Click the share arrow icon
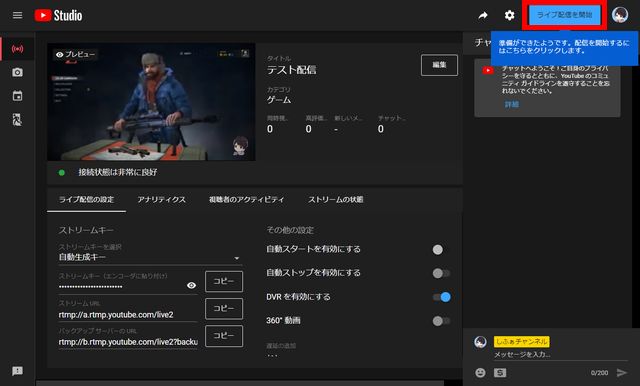The image size is (640, 386). tap(483, 16)
